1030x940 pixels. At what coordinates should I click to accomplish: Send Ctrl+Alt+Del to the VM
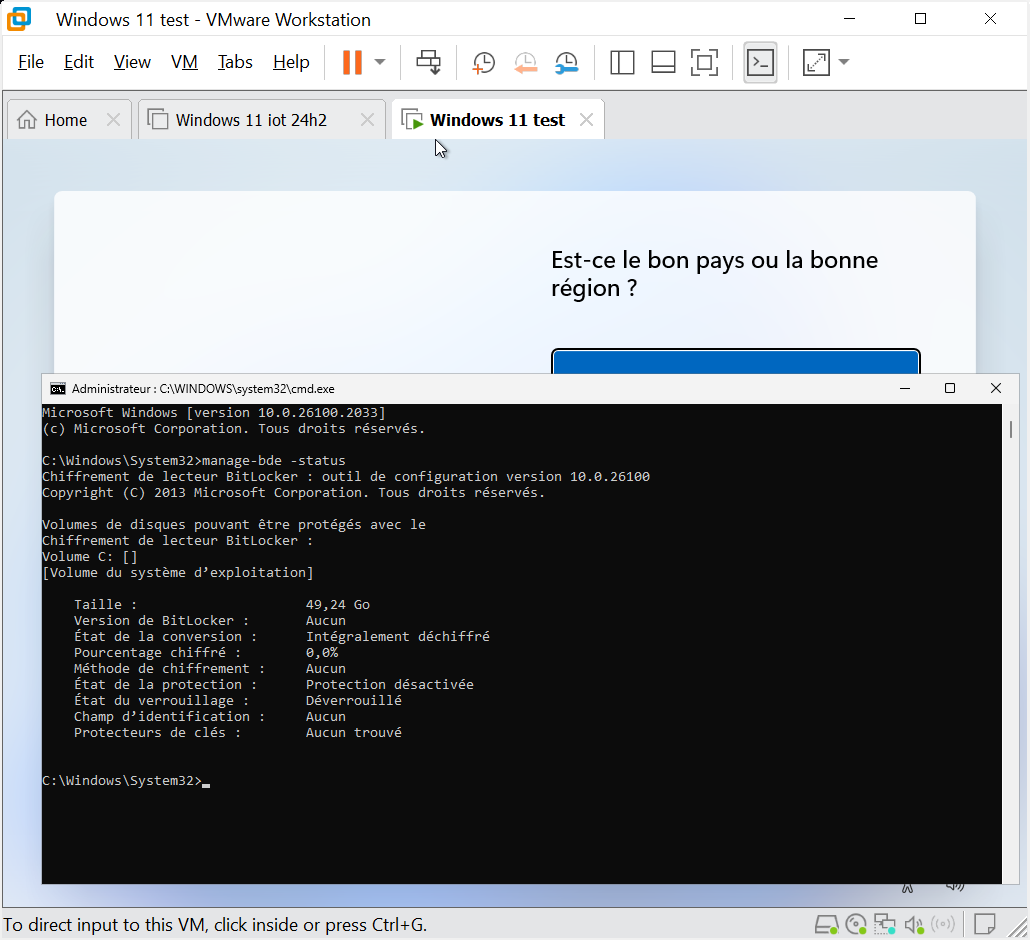pos(429,62)
